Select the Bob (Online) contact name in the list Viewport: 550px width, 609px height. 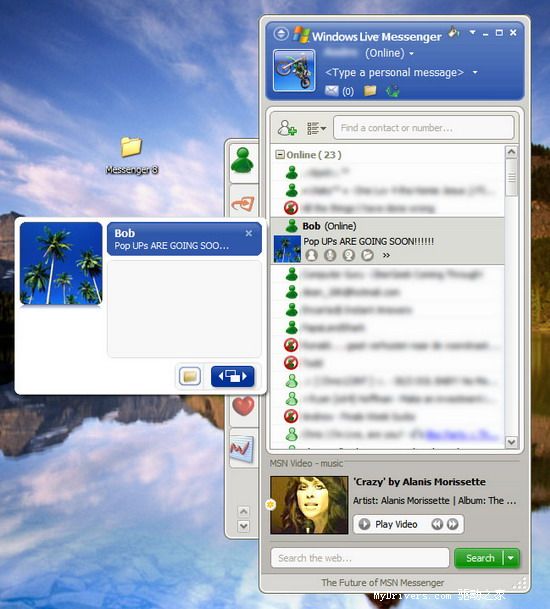329,226
